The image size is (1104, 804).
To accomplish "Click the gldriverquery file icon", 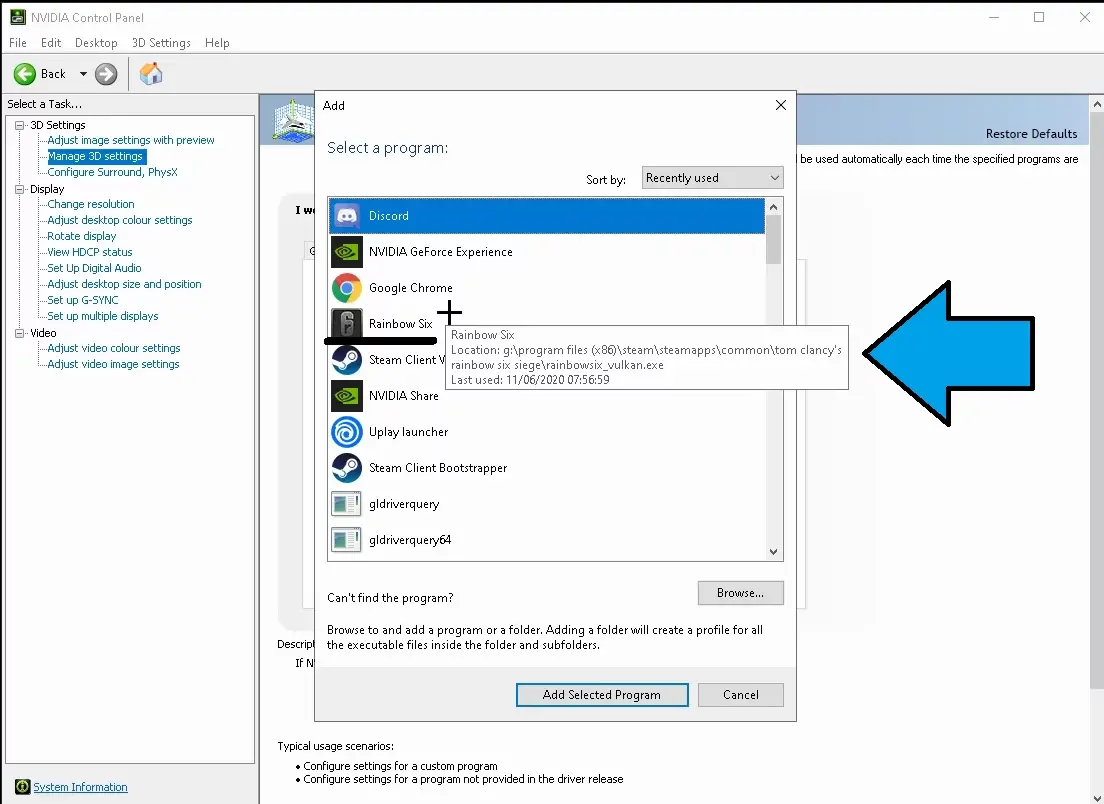I will click(346, 504).
